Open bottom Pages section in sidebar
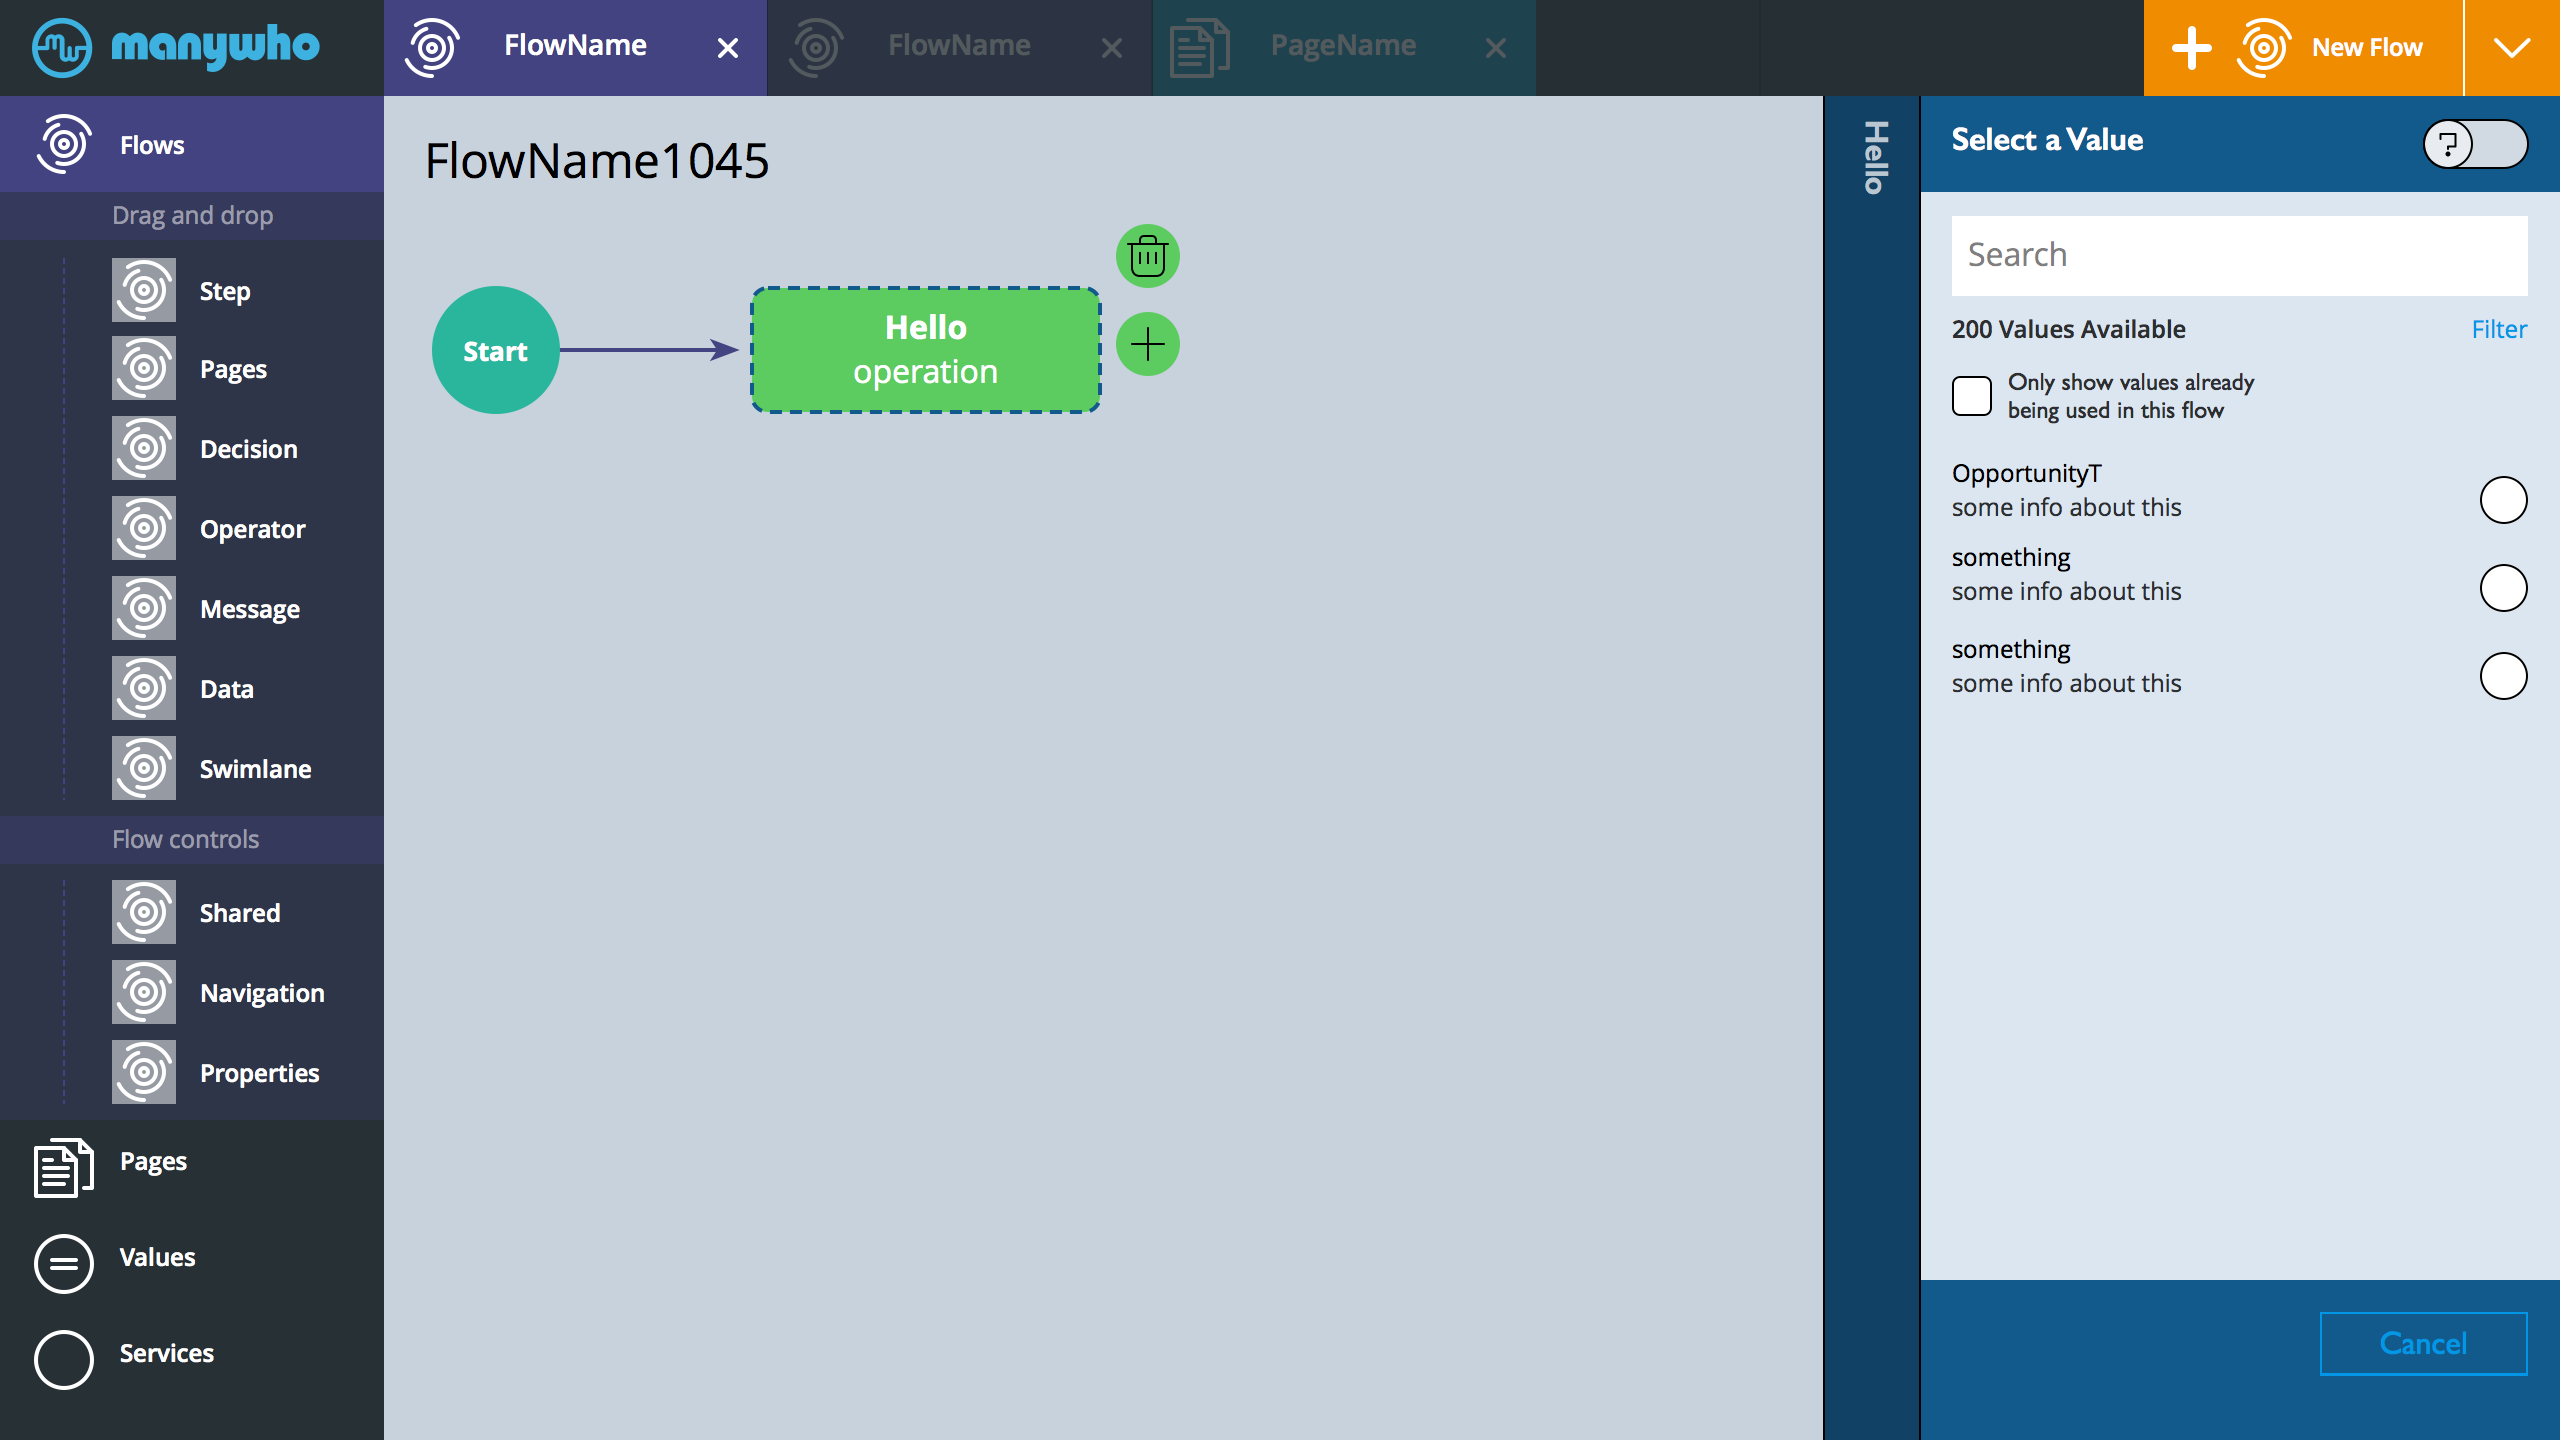Image resolution: width=2560 pixels, height=1440 pixels. [x=153, y=1162]
